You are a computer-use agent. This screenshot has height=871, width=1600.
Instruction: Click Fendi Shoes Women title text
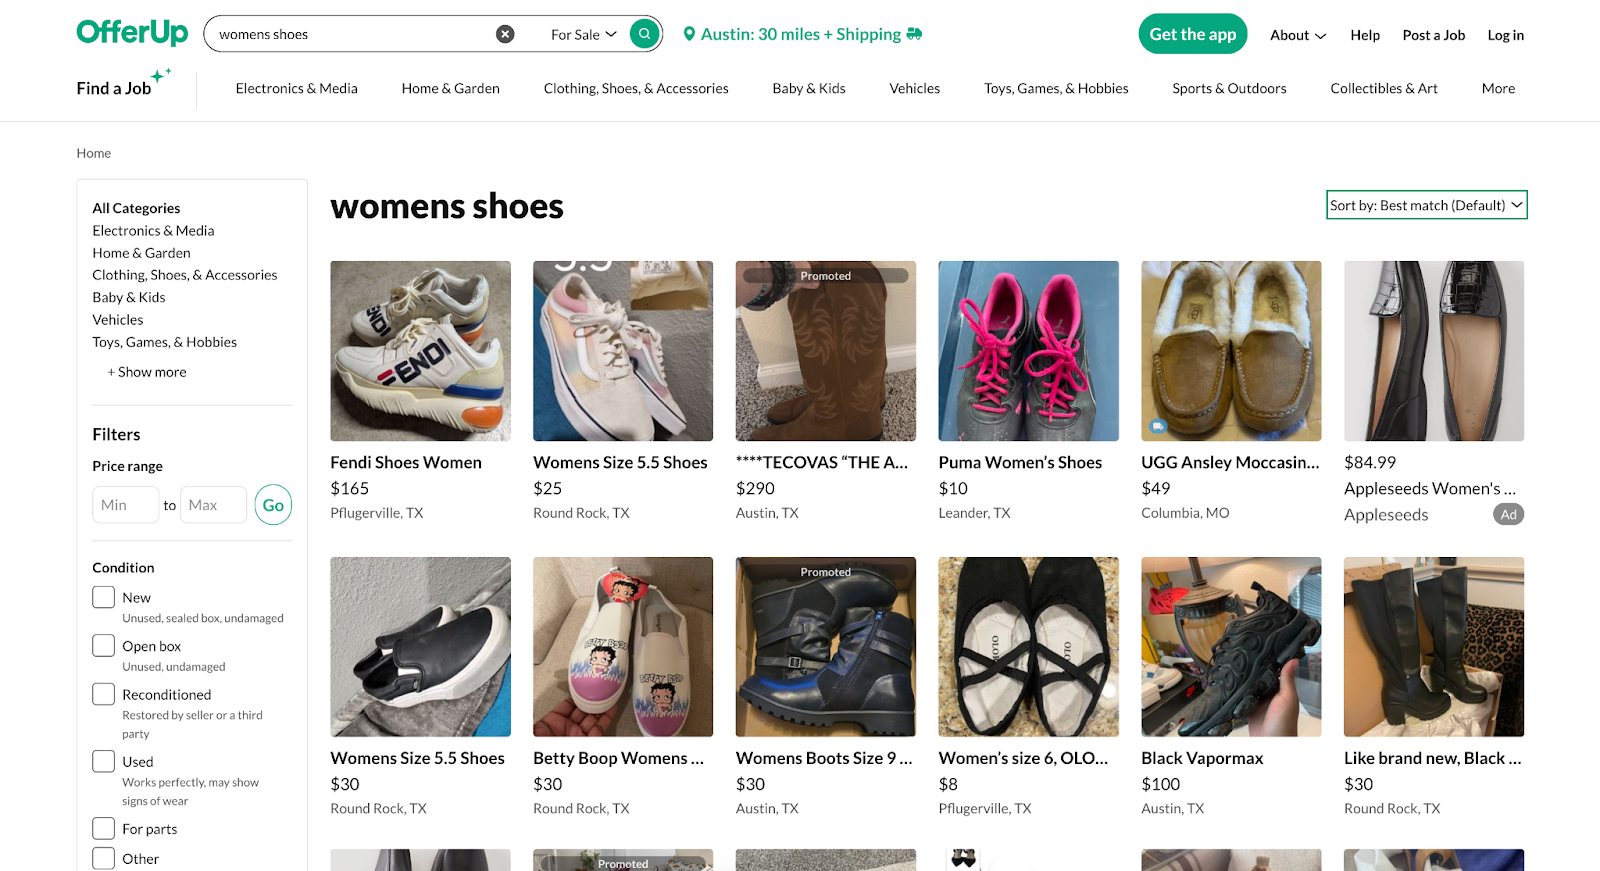point(406,463)
